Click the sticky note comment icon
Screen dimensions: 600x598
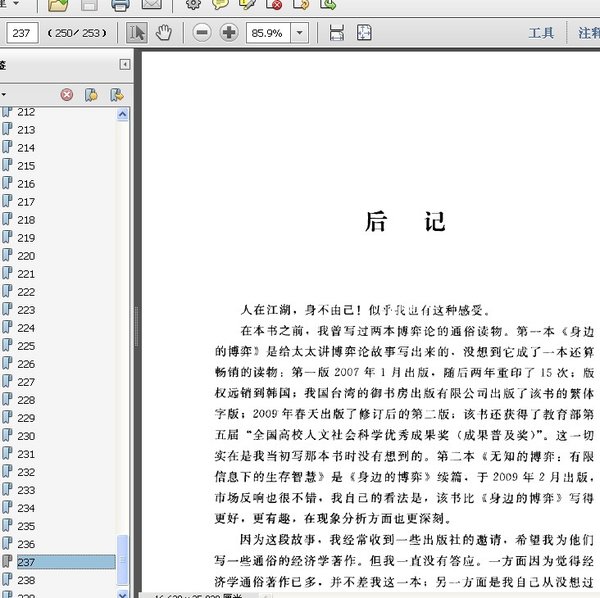[x=219, y=5]
